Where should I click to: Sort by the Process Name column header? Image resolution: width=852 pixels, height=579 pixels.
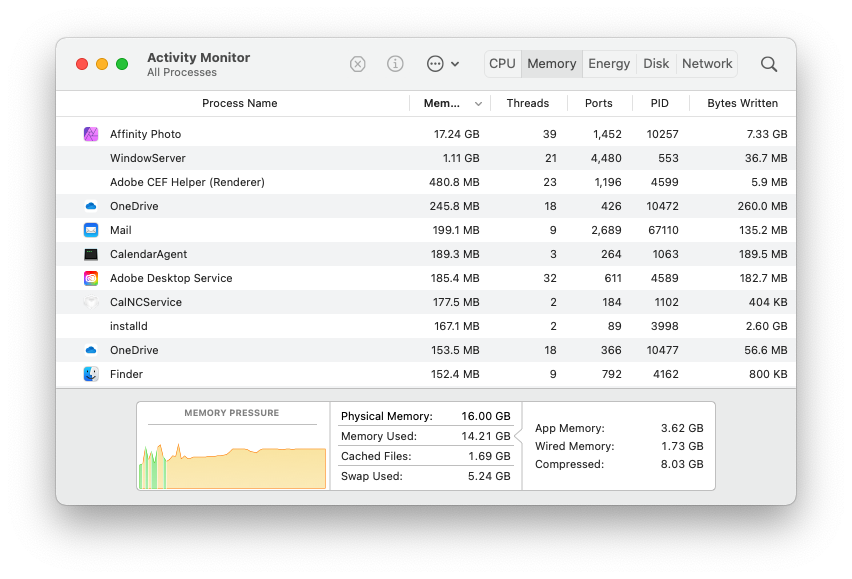[240, 103]
